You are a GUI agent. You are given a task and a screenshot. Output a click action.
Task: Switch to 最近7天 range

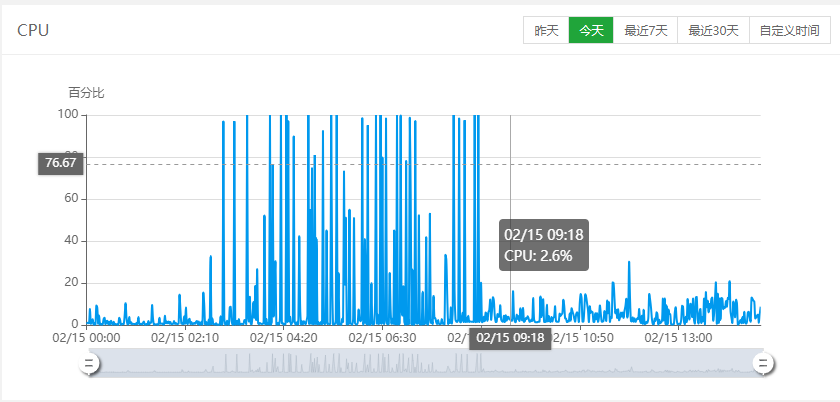pos(646,31)
